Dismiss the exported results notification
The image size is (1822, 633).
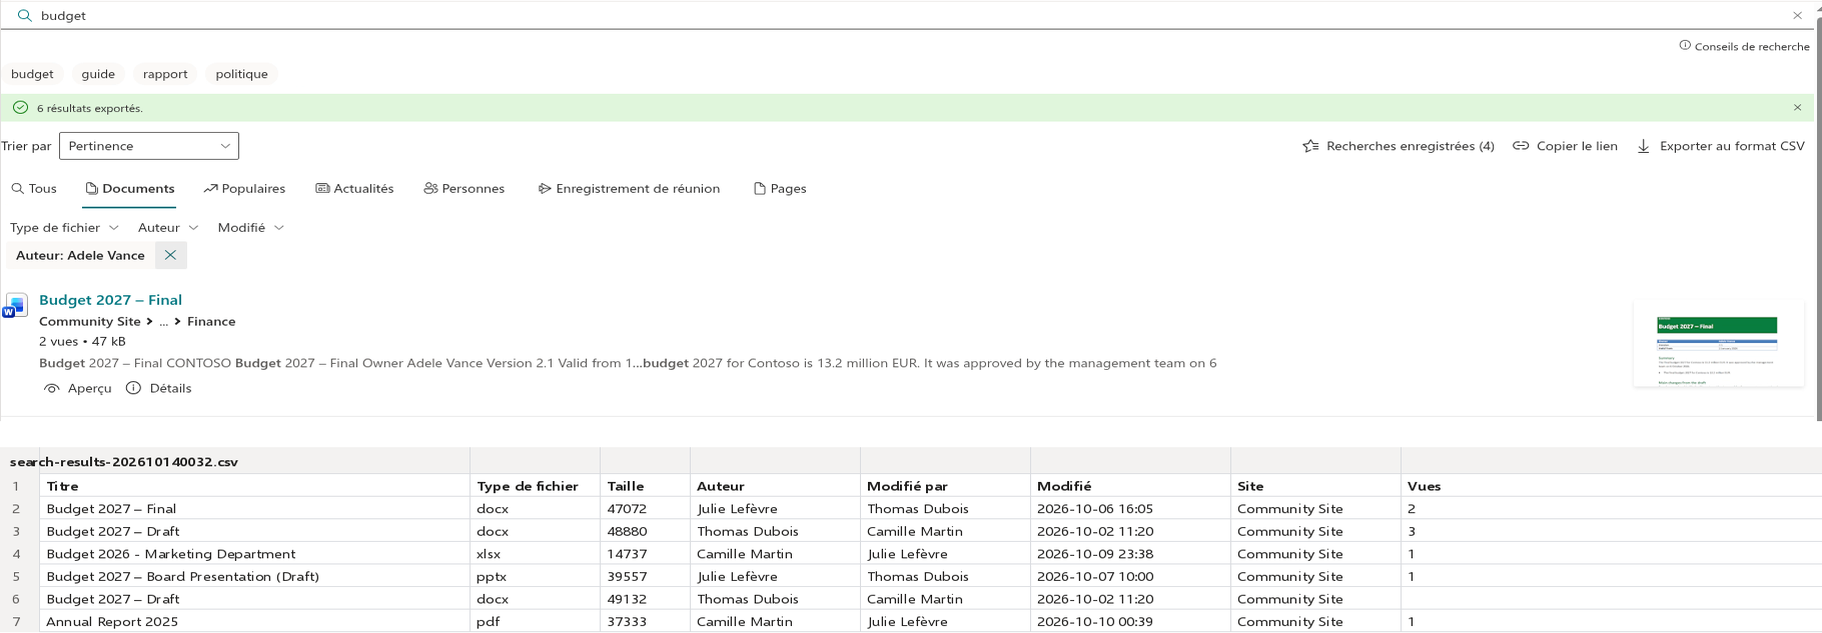pyautogui.click(x=1797, y=107)
